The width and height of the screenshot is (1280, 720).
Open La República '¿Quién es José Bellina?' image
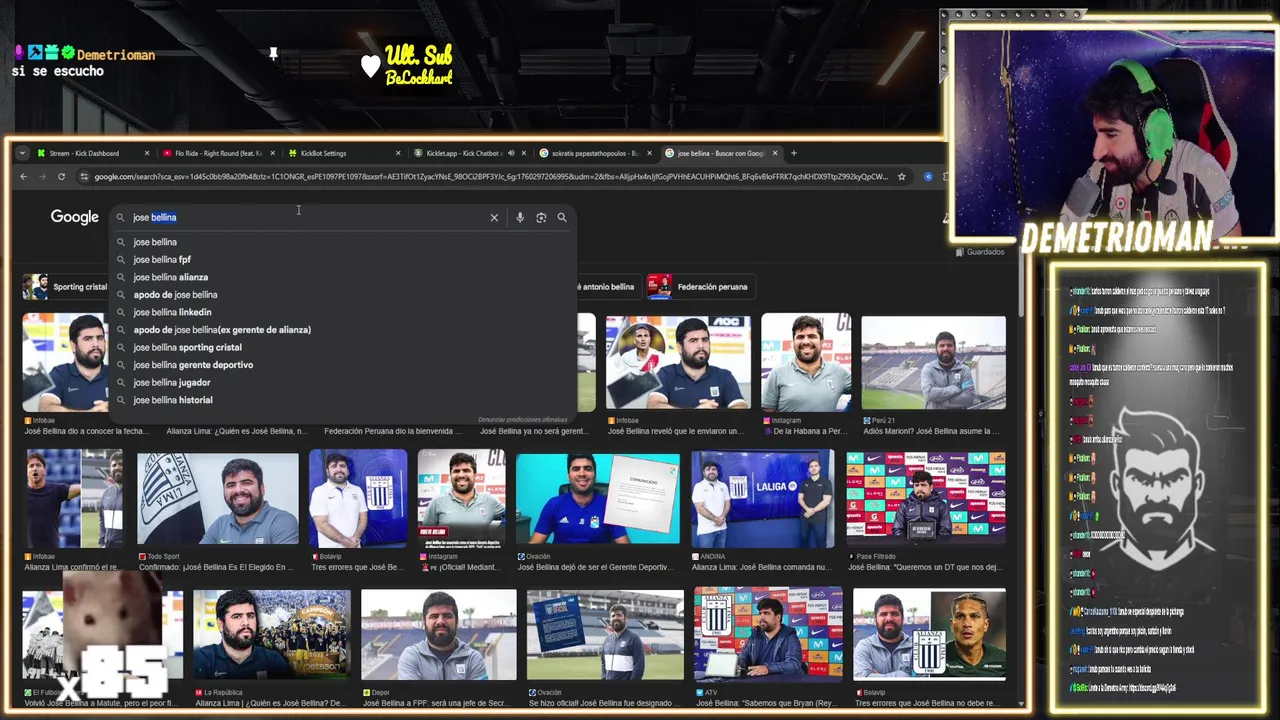tap(272, 635)
